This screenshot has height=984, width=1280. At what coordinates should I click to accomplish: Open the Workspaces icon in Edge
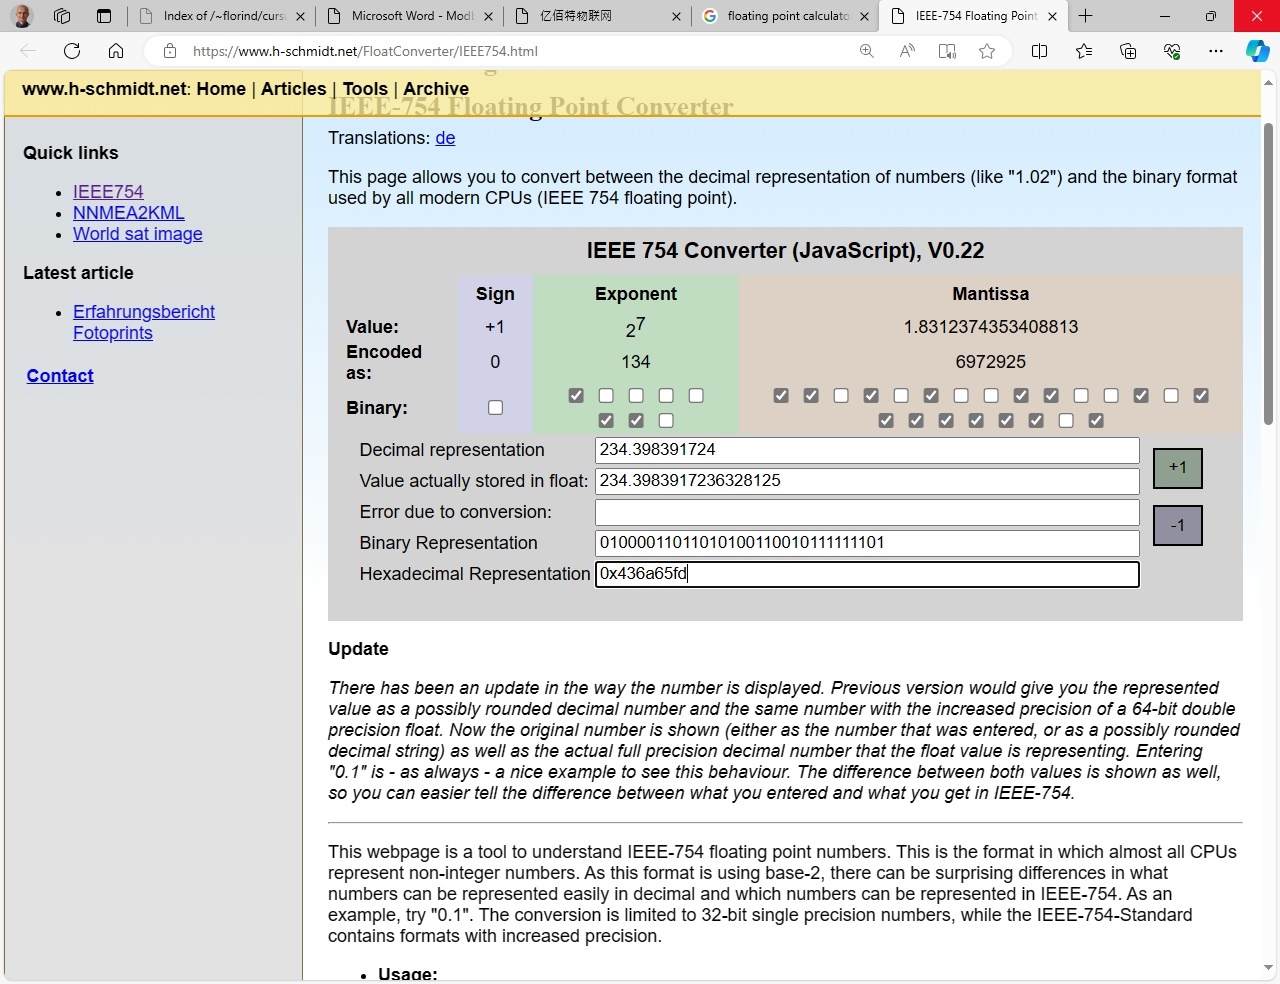tap(62, 16)
